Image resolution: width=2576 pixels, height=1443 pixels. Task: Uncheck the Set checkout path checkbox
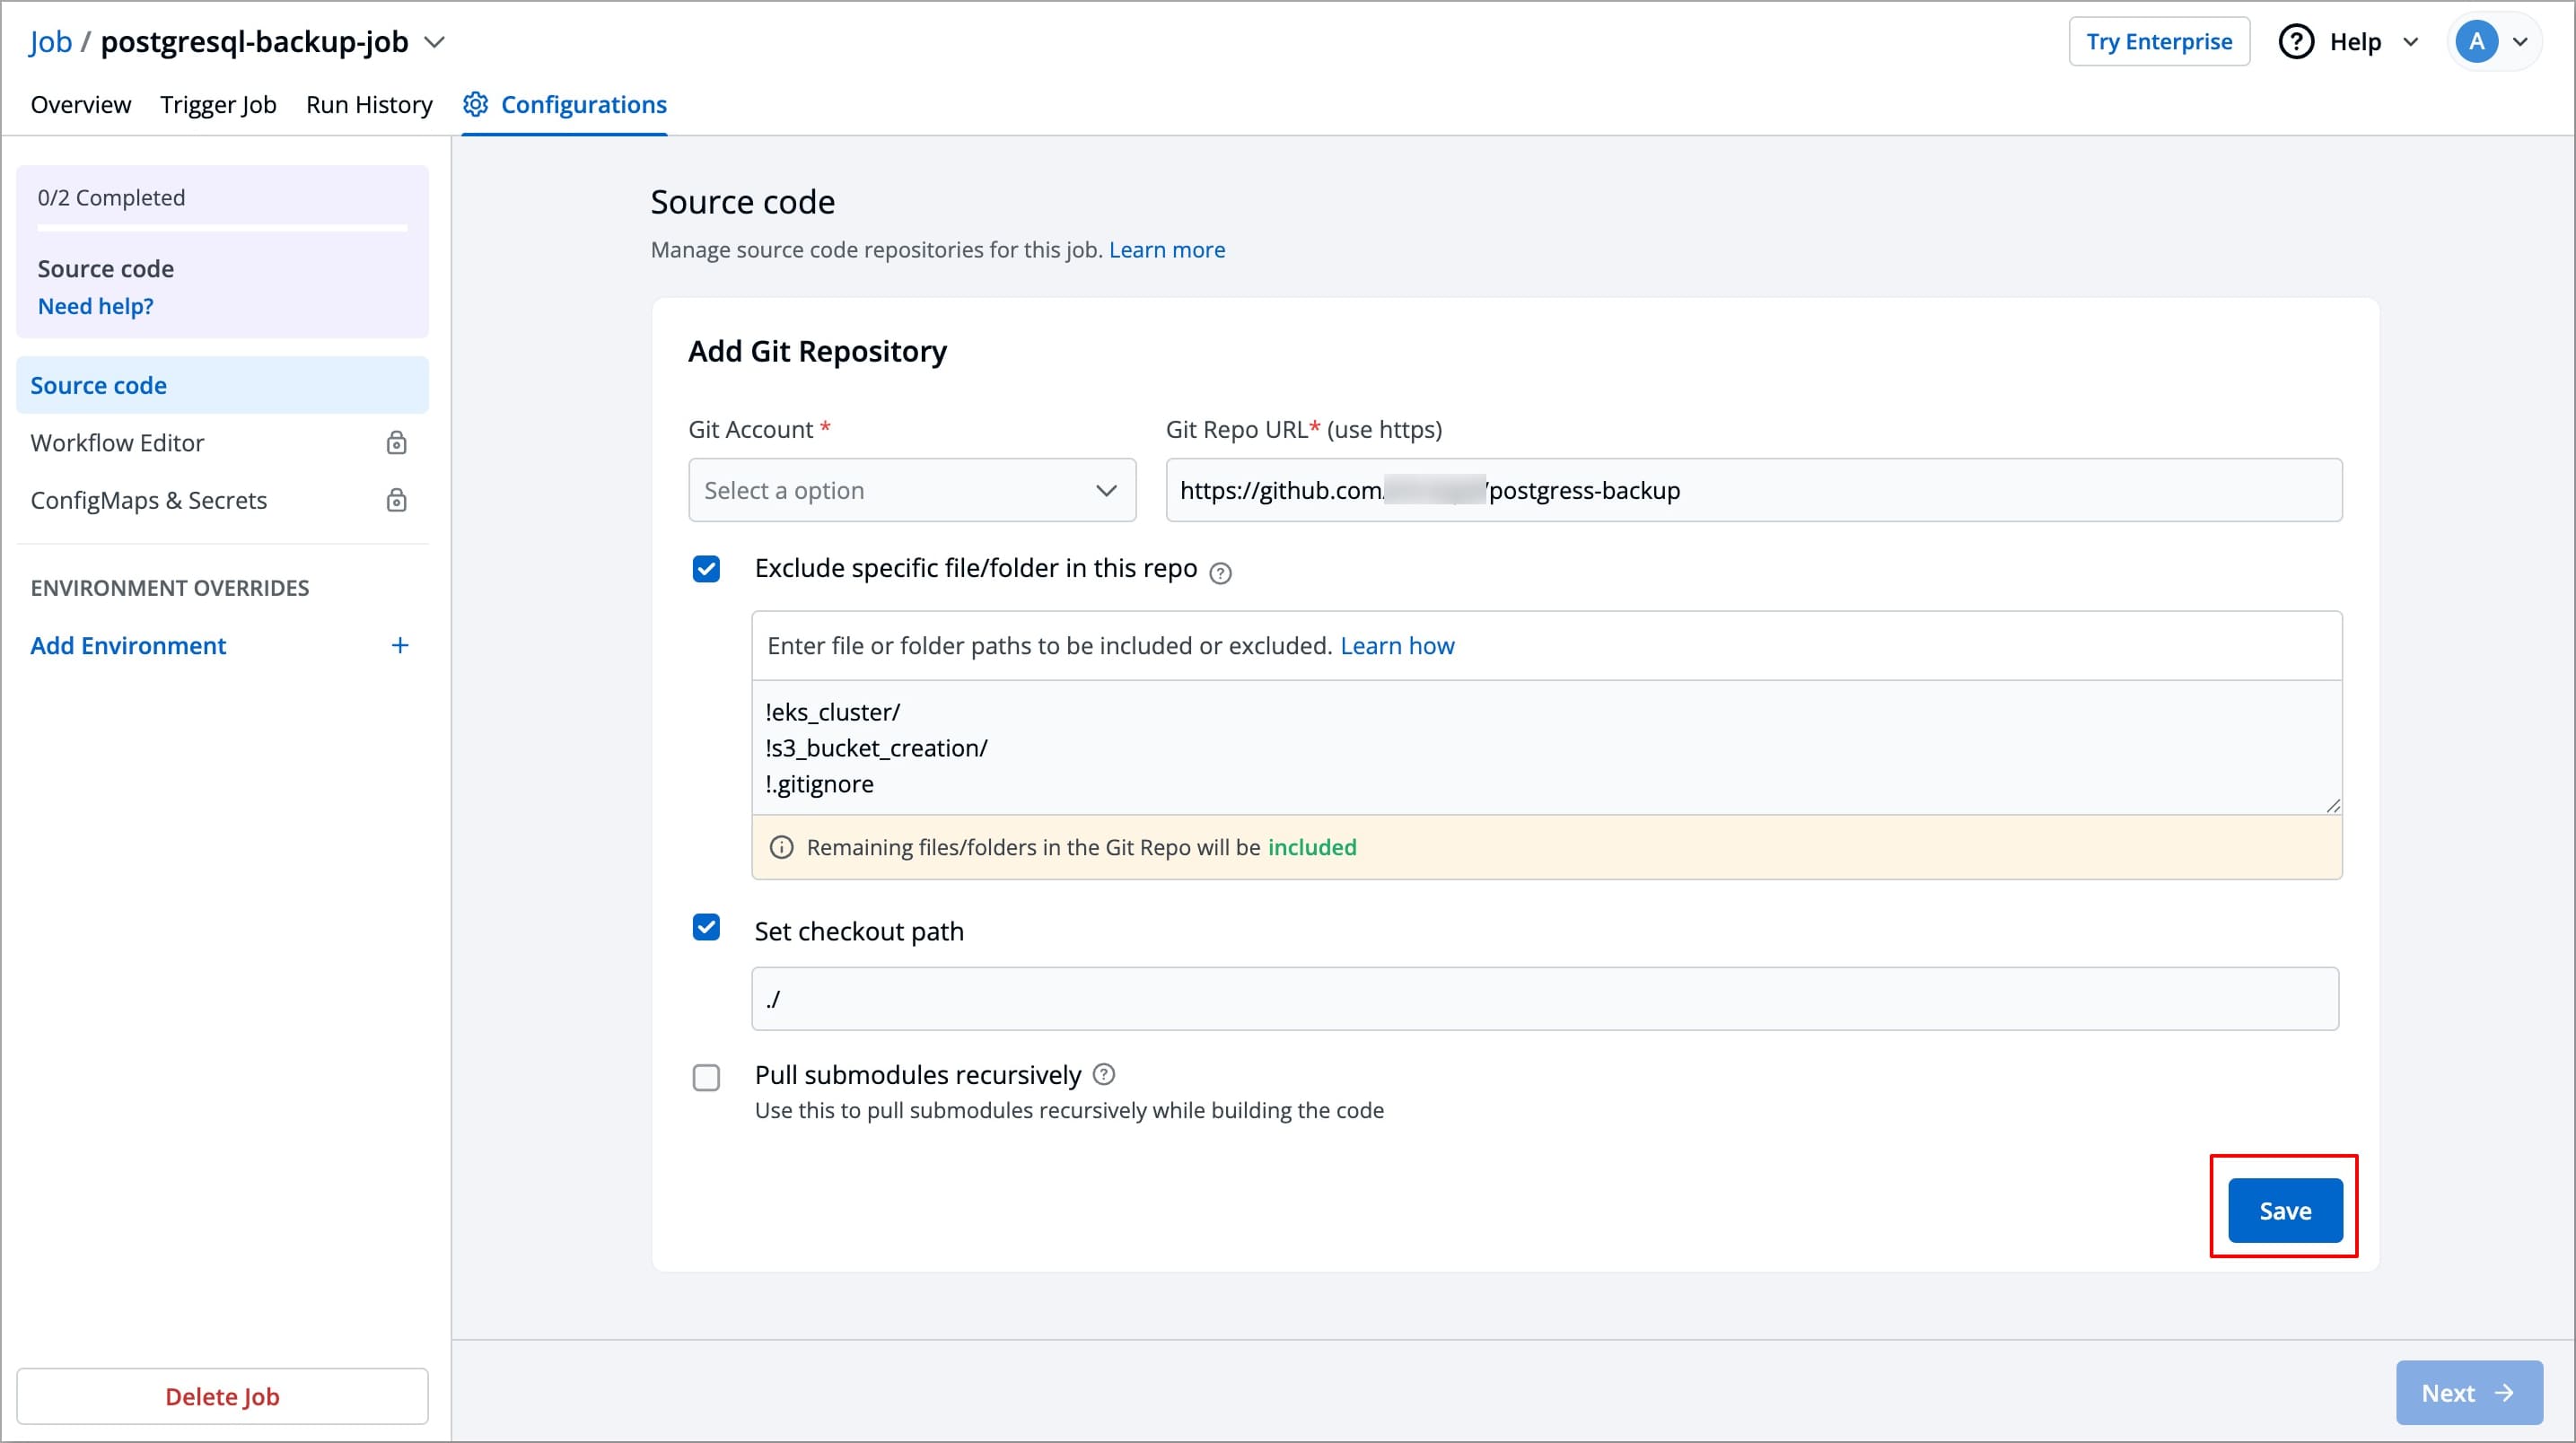point(706,927)
